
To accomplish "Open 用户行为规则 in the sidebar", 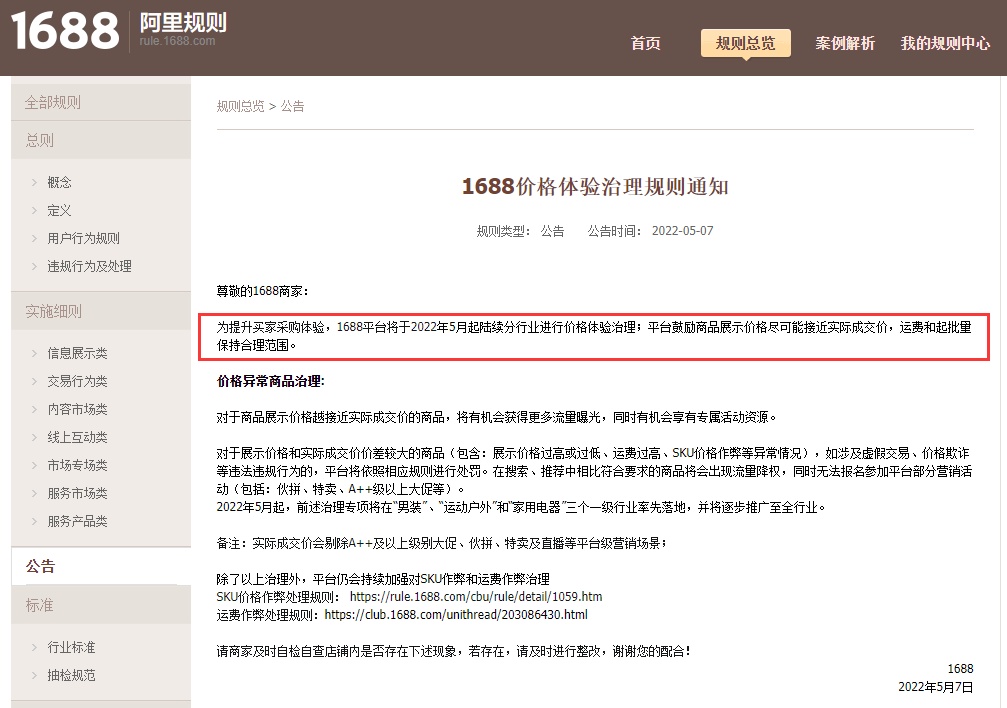I will [83, 238].
